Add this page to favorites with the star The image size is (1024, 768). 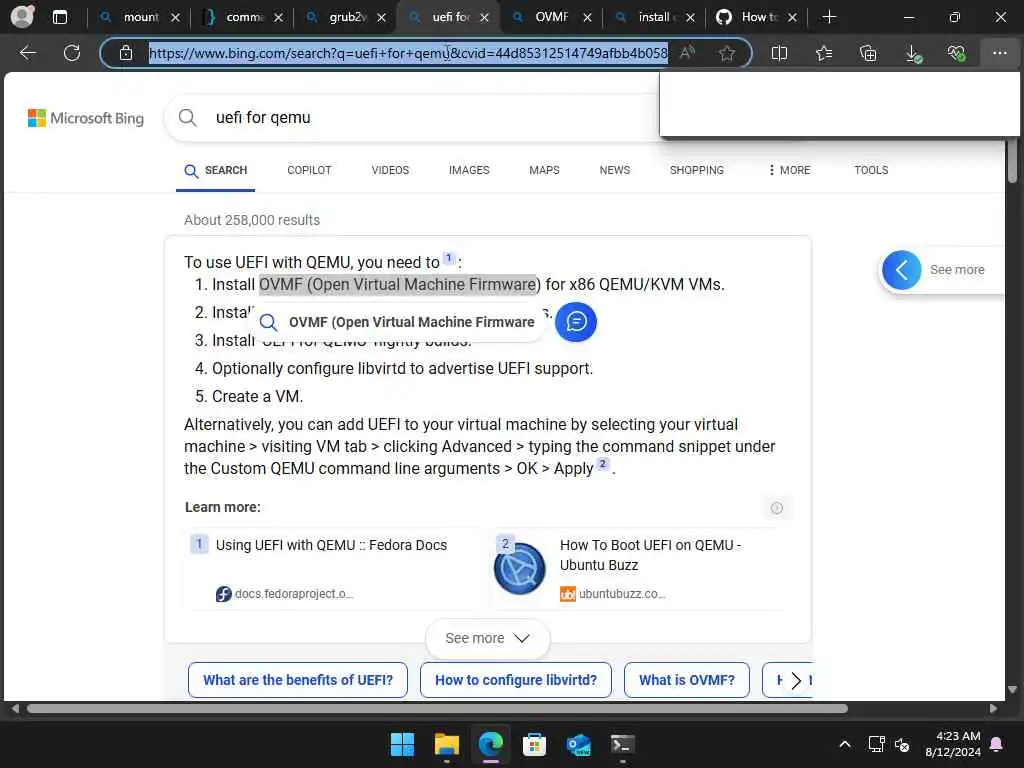click(x=726, y=53)
